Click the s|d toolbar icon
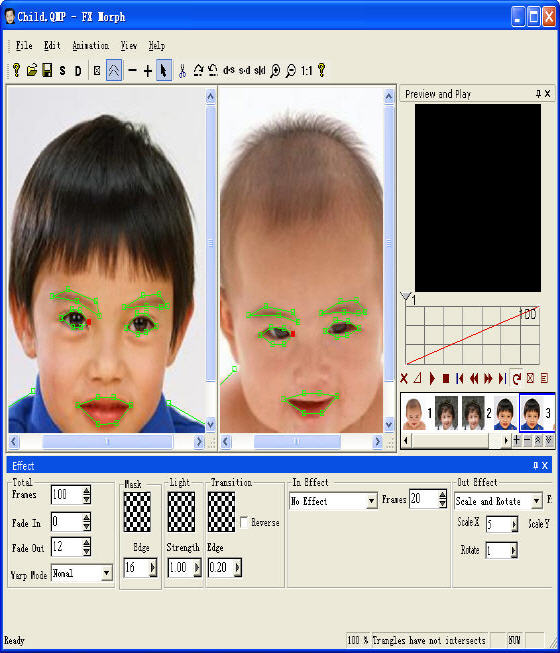 pos(260,70)
